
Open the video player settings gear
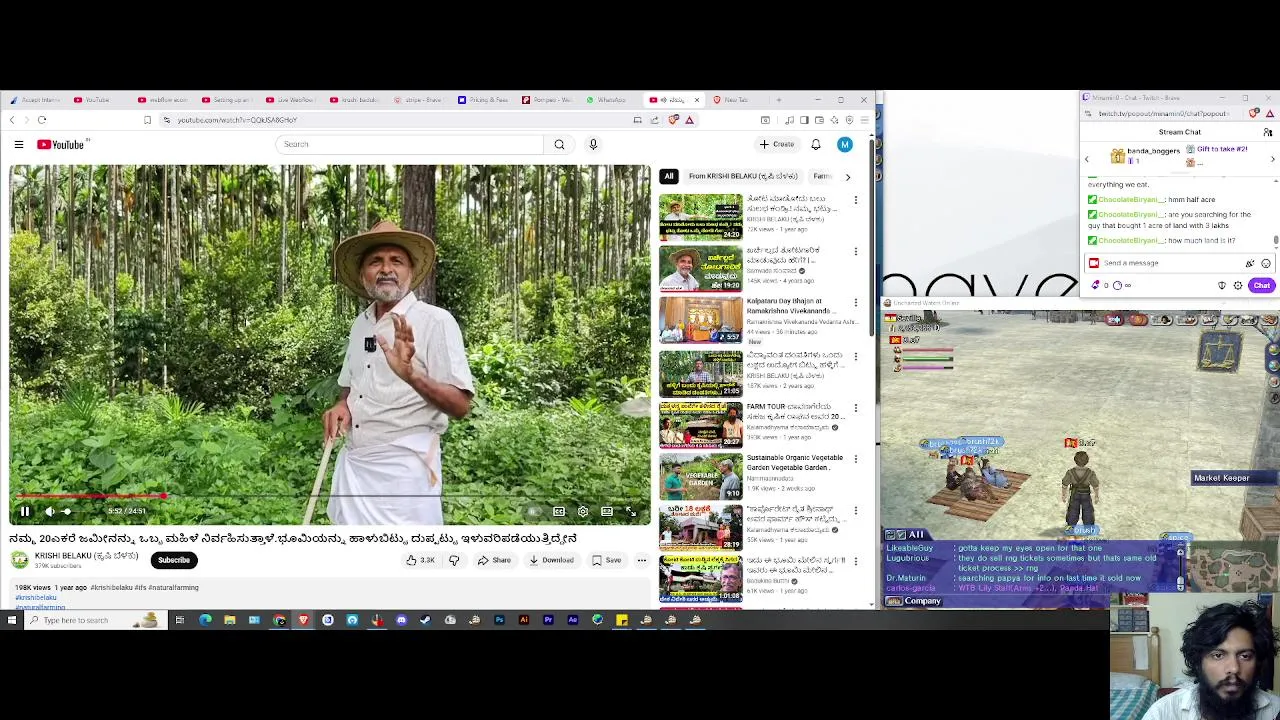click(x=583, y=511)
